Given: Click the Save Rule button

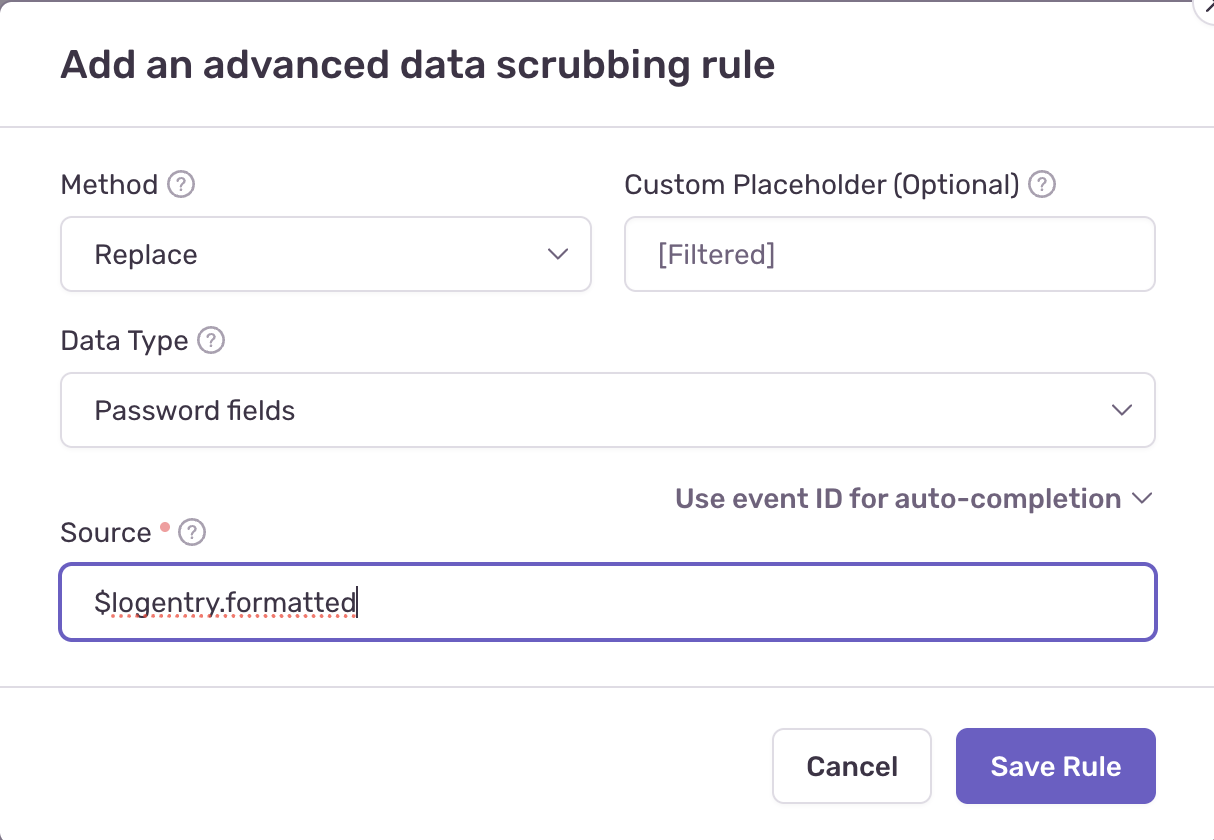Looking at the screenshot, I should click(1056, 766).
